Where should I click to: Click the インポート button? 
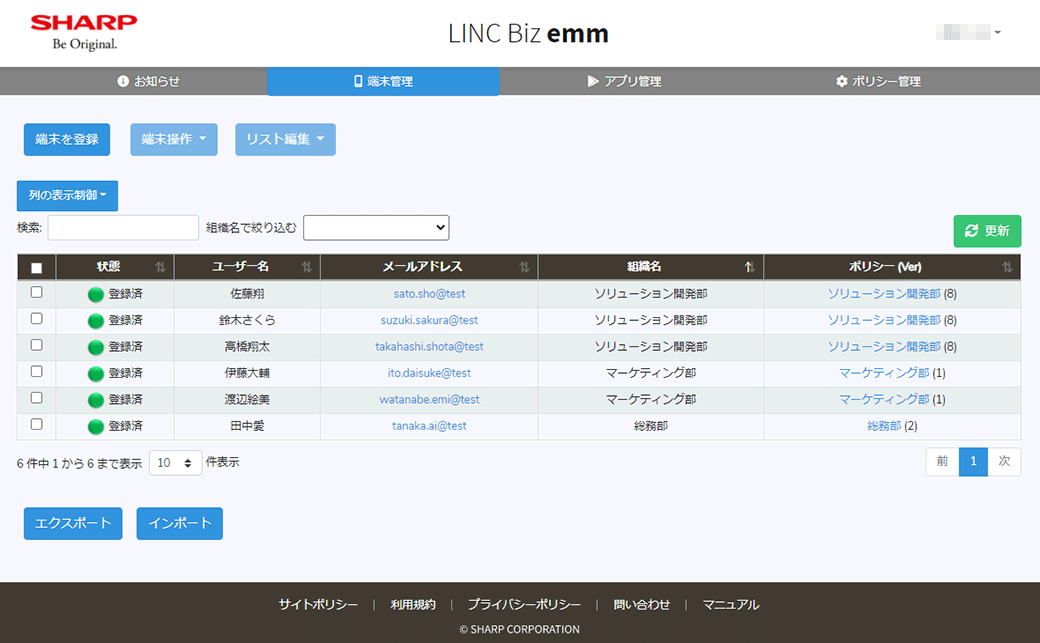click(180, 524)
